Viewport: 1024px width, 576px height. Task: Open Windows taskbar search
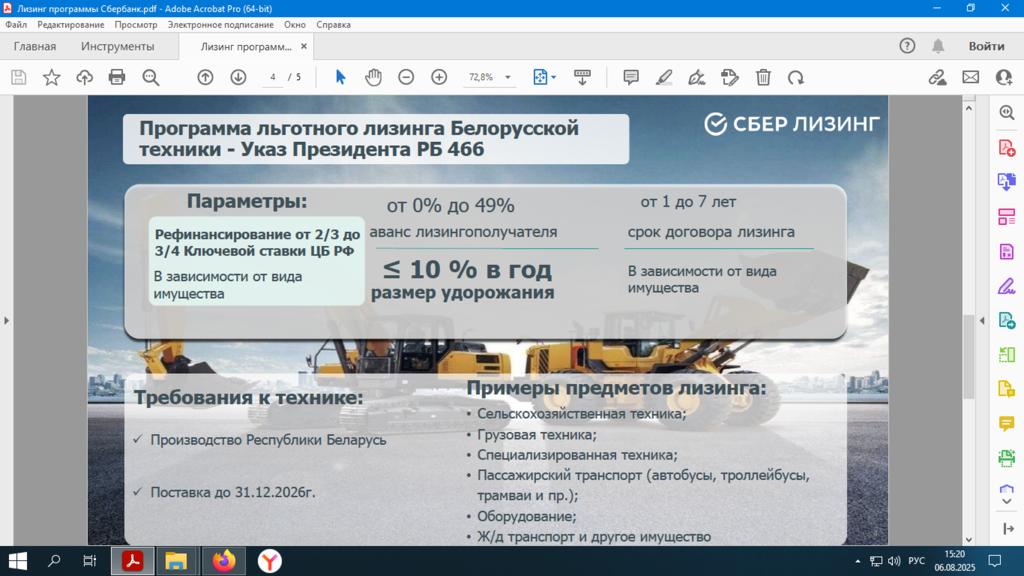point(54,561)
